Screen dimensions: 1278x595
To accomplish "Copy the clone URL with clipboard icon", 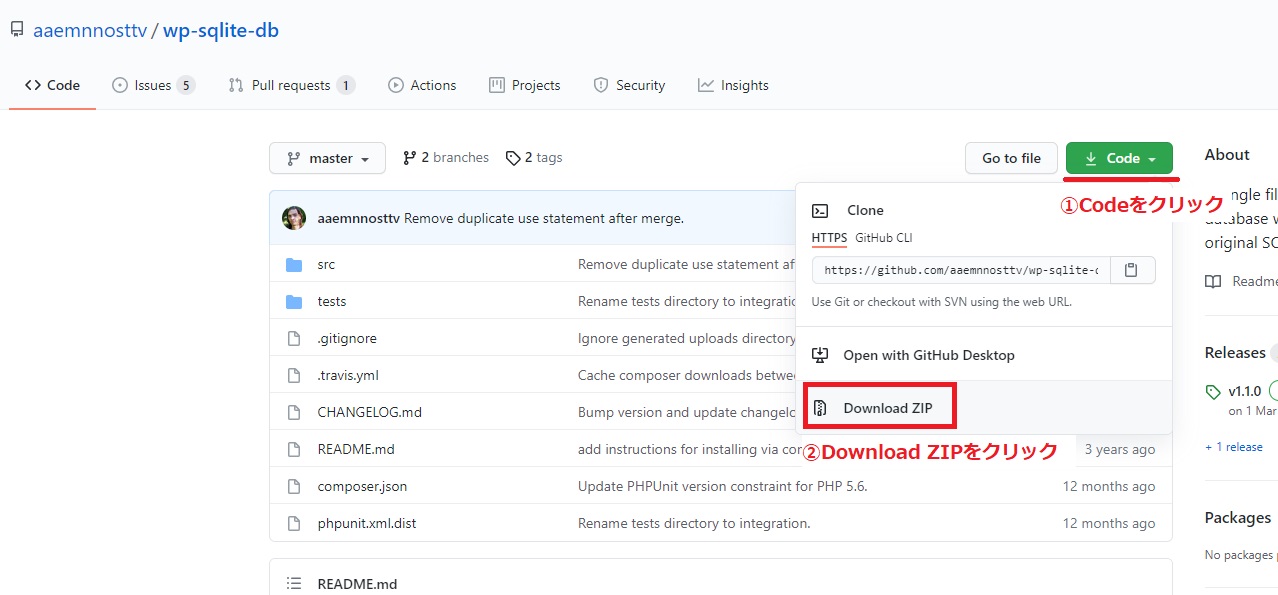I will point(1131,270).
